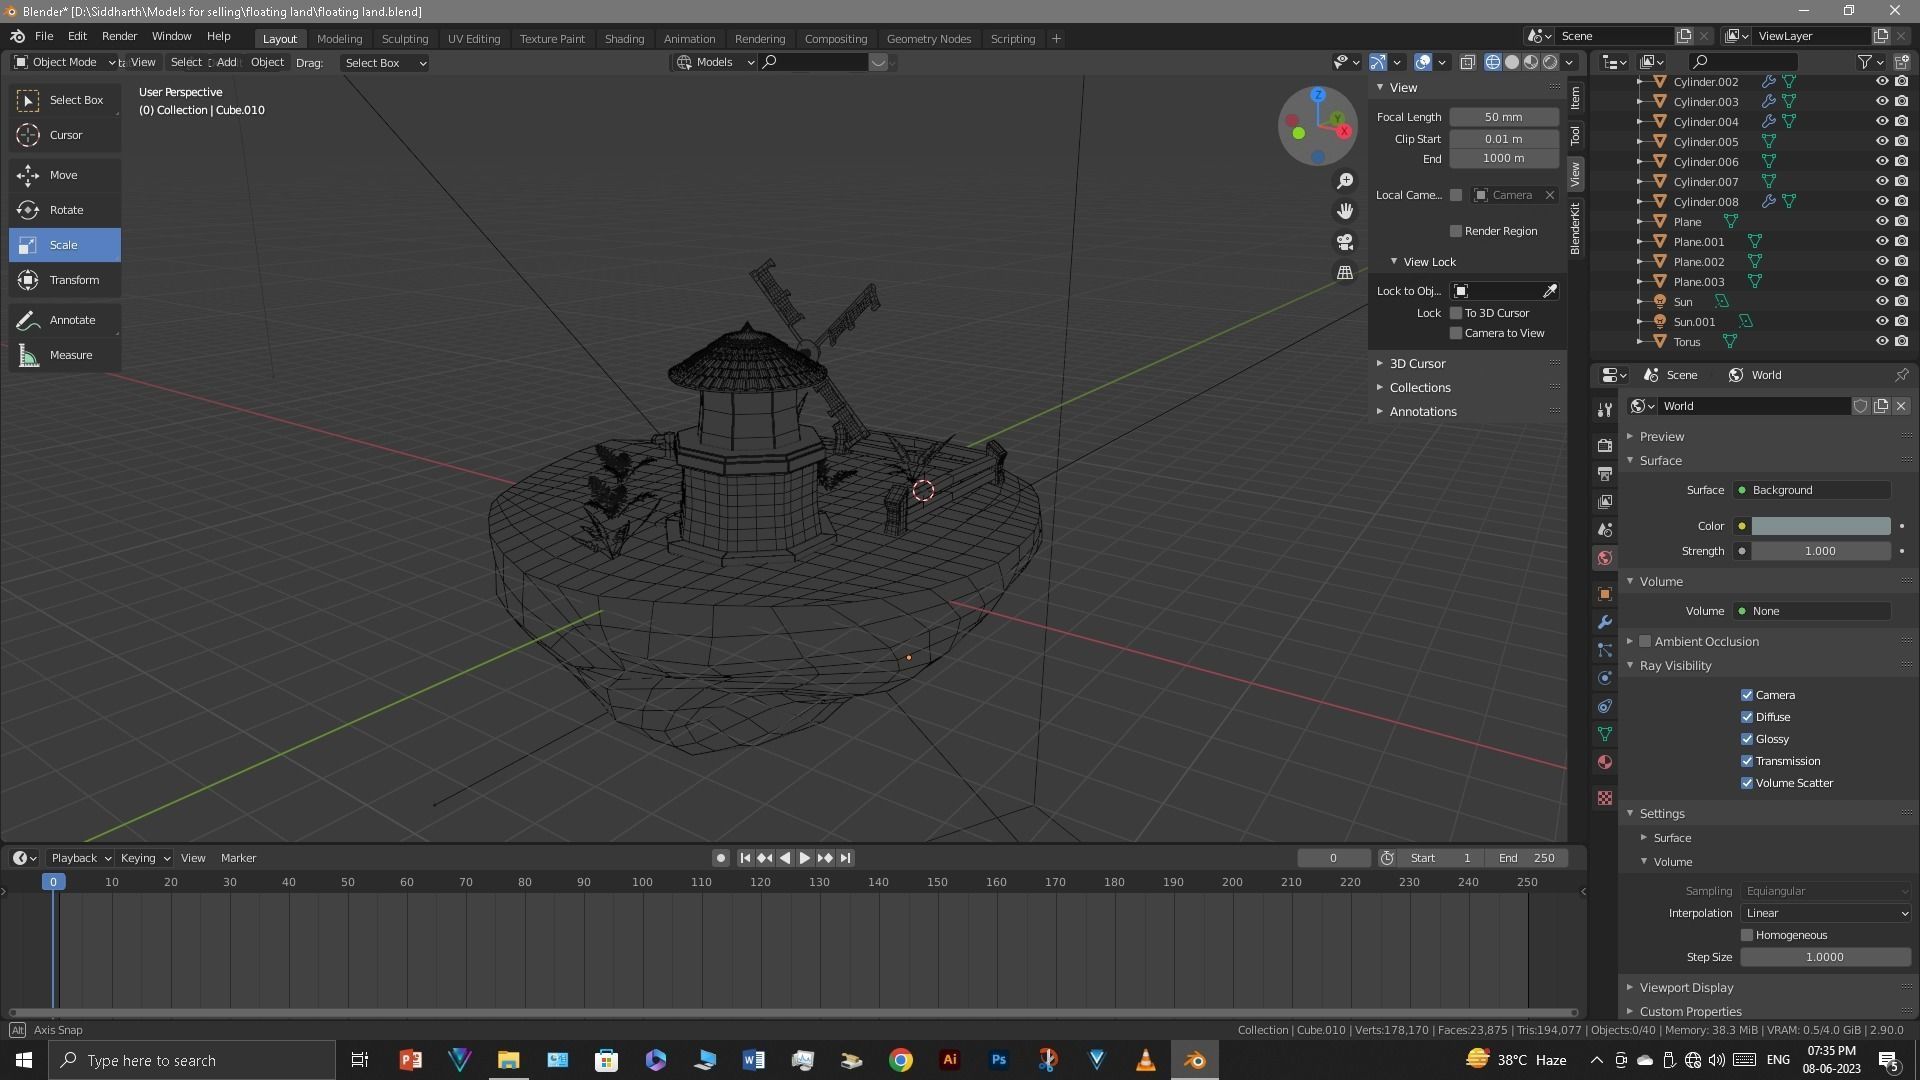Activate the Annotate tool
Screen dimensions: 1920x1080
tap(65, 320)
